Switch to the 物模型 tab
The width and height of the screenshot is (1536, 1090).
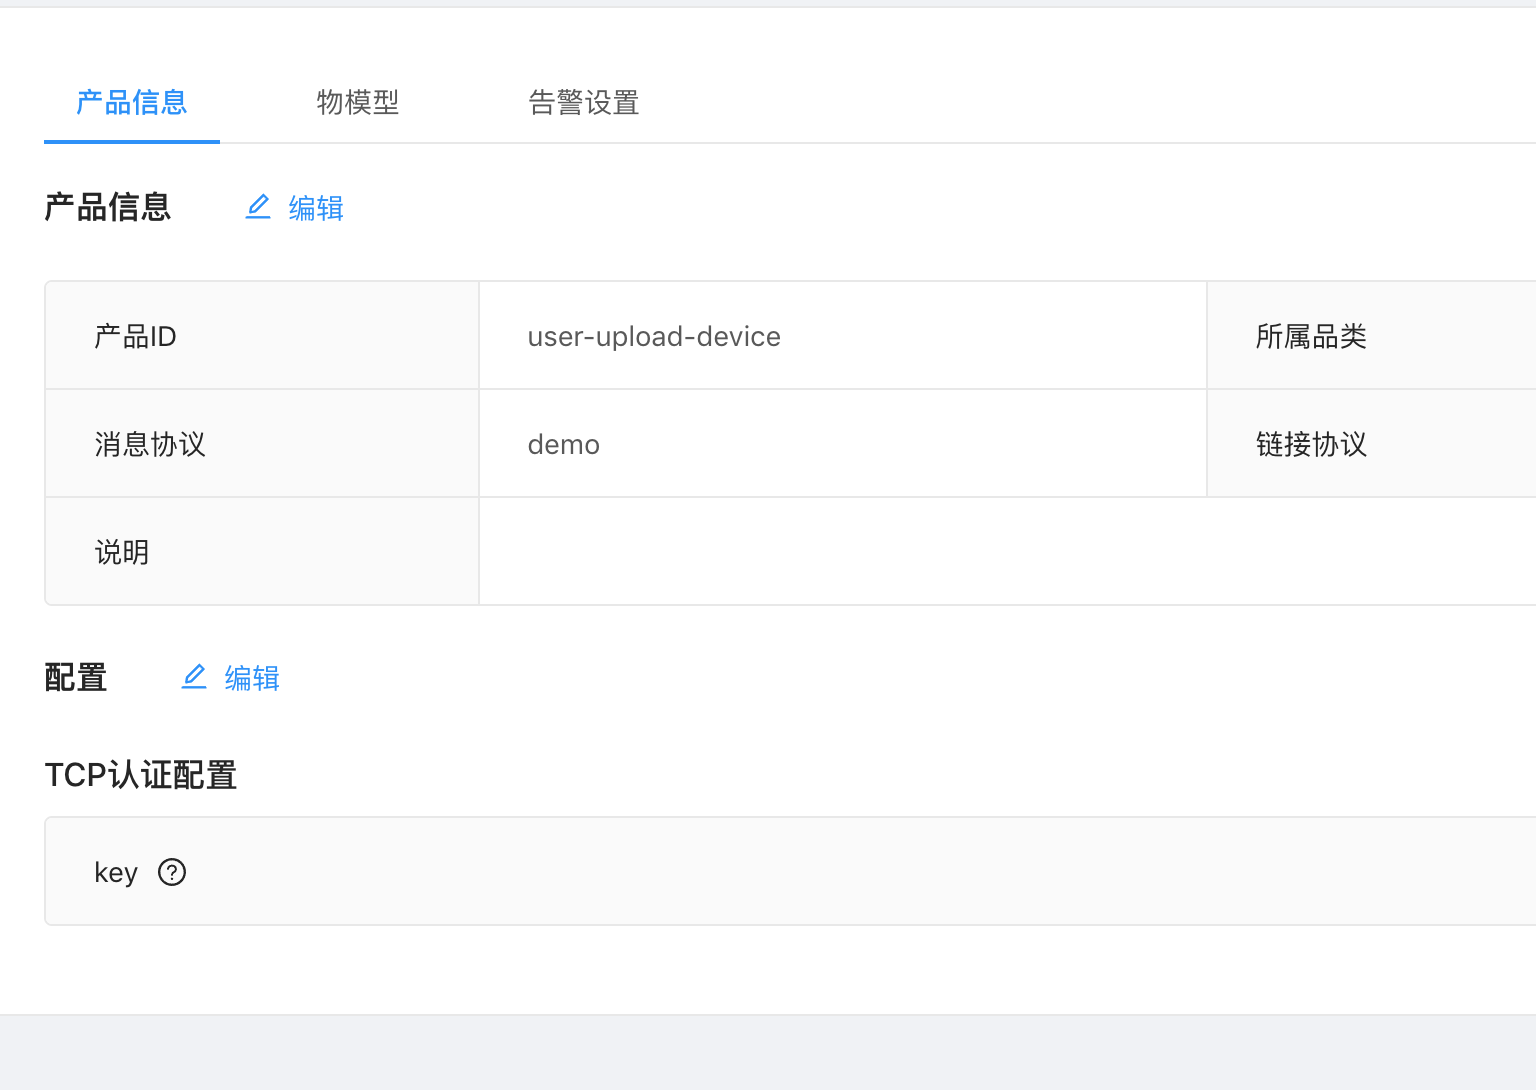pyautogui.click(x=357, y=103)
